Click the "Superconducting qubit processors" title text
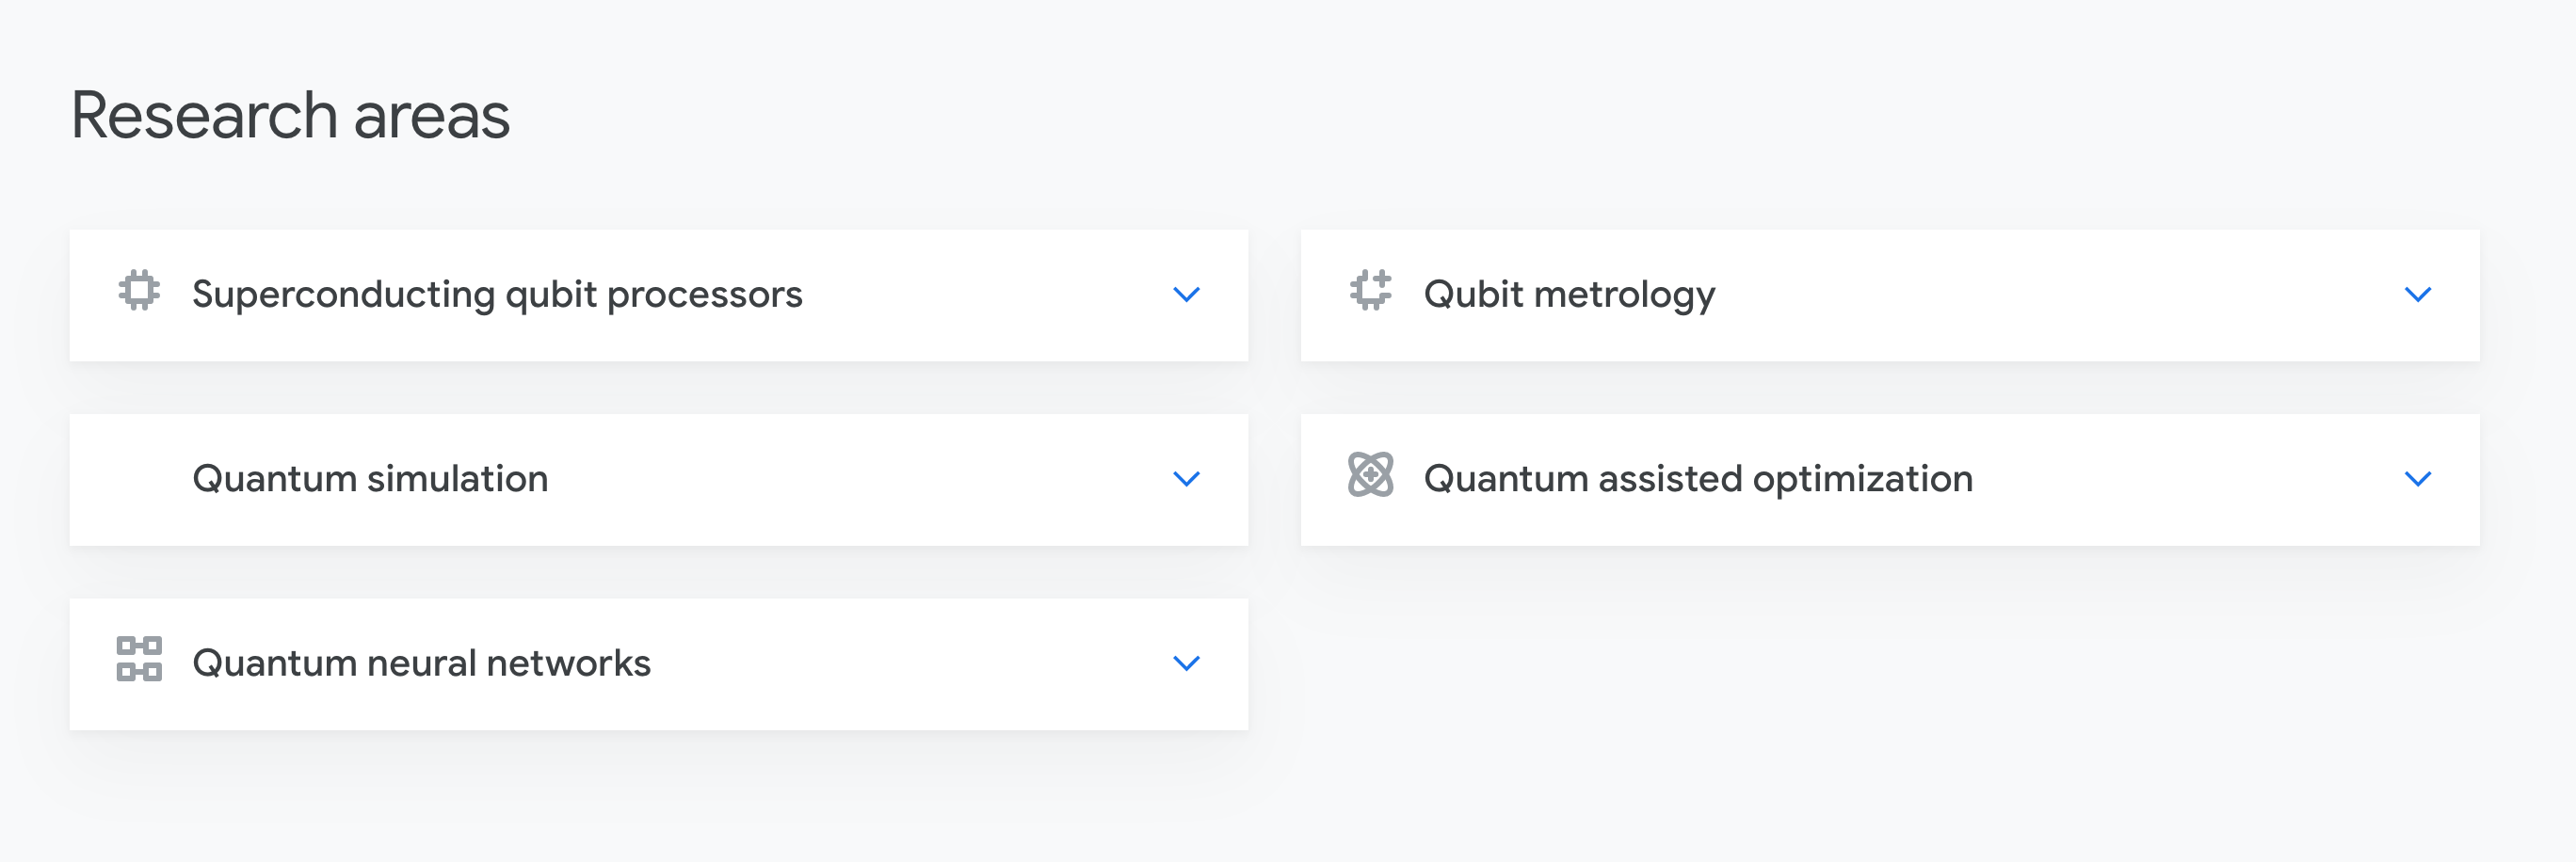This screenshot has height=862, width=2576. (x=497, y=295)
